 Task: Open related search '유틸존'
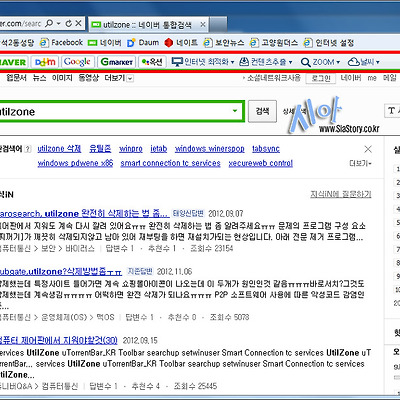[100, 149]
